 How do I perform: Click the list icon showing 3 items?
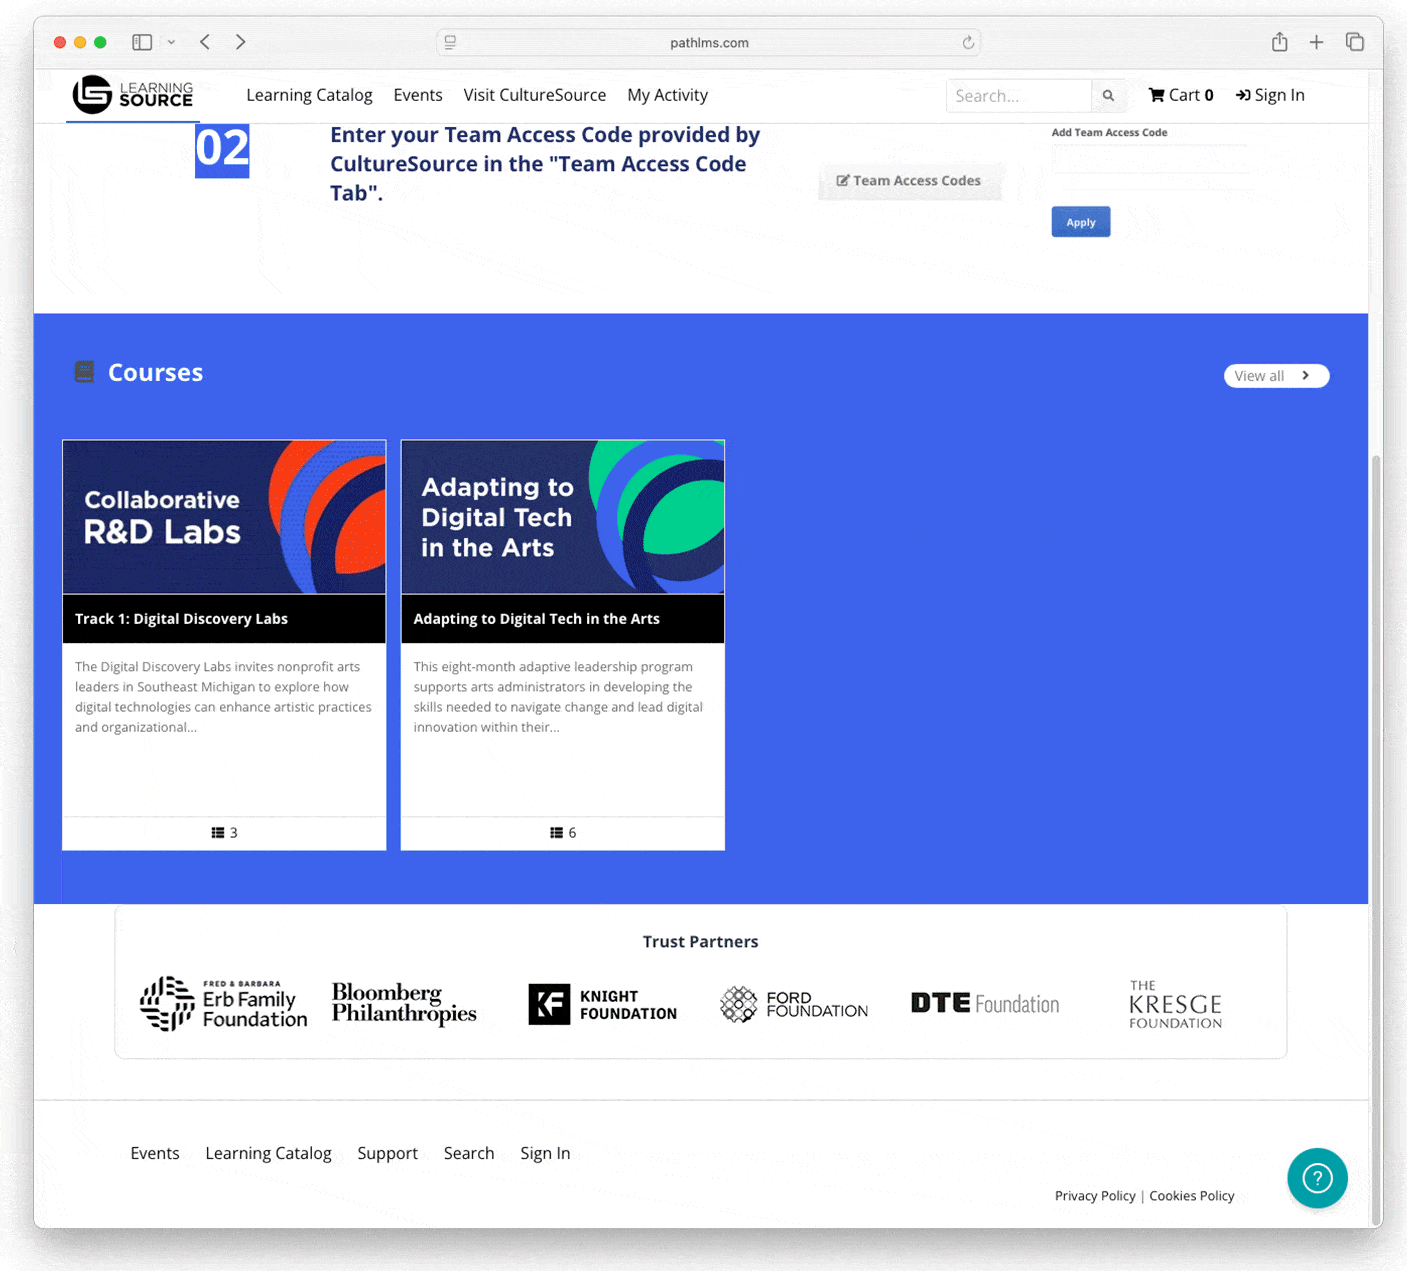tap(218, 833)
